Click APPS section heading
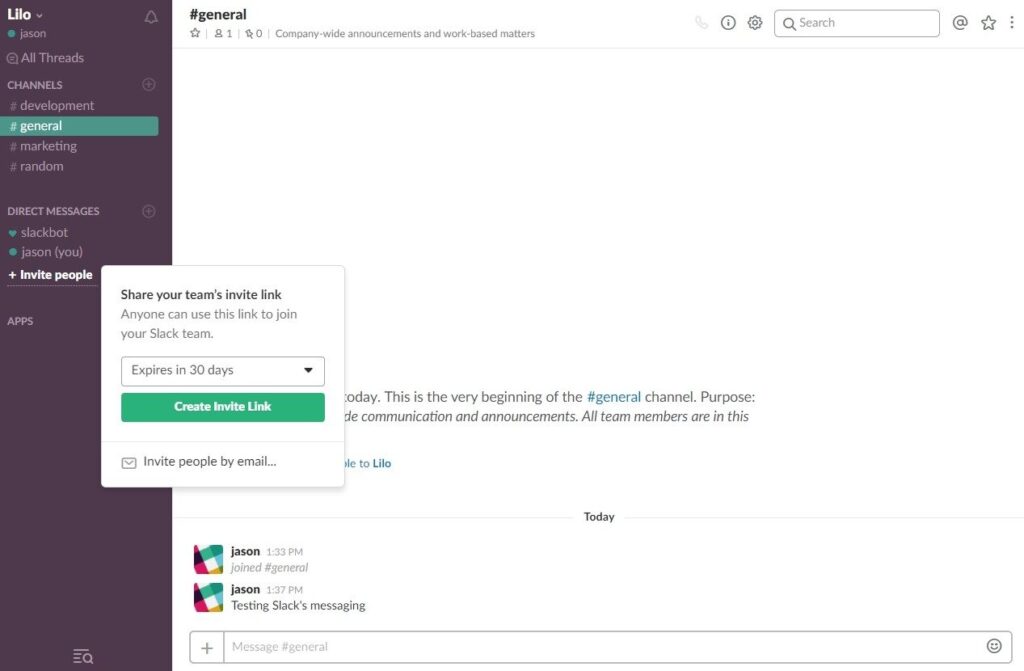Viewport: 1024px width, 671px height. (x=20, y=321)
